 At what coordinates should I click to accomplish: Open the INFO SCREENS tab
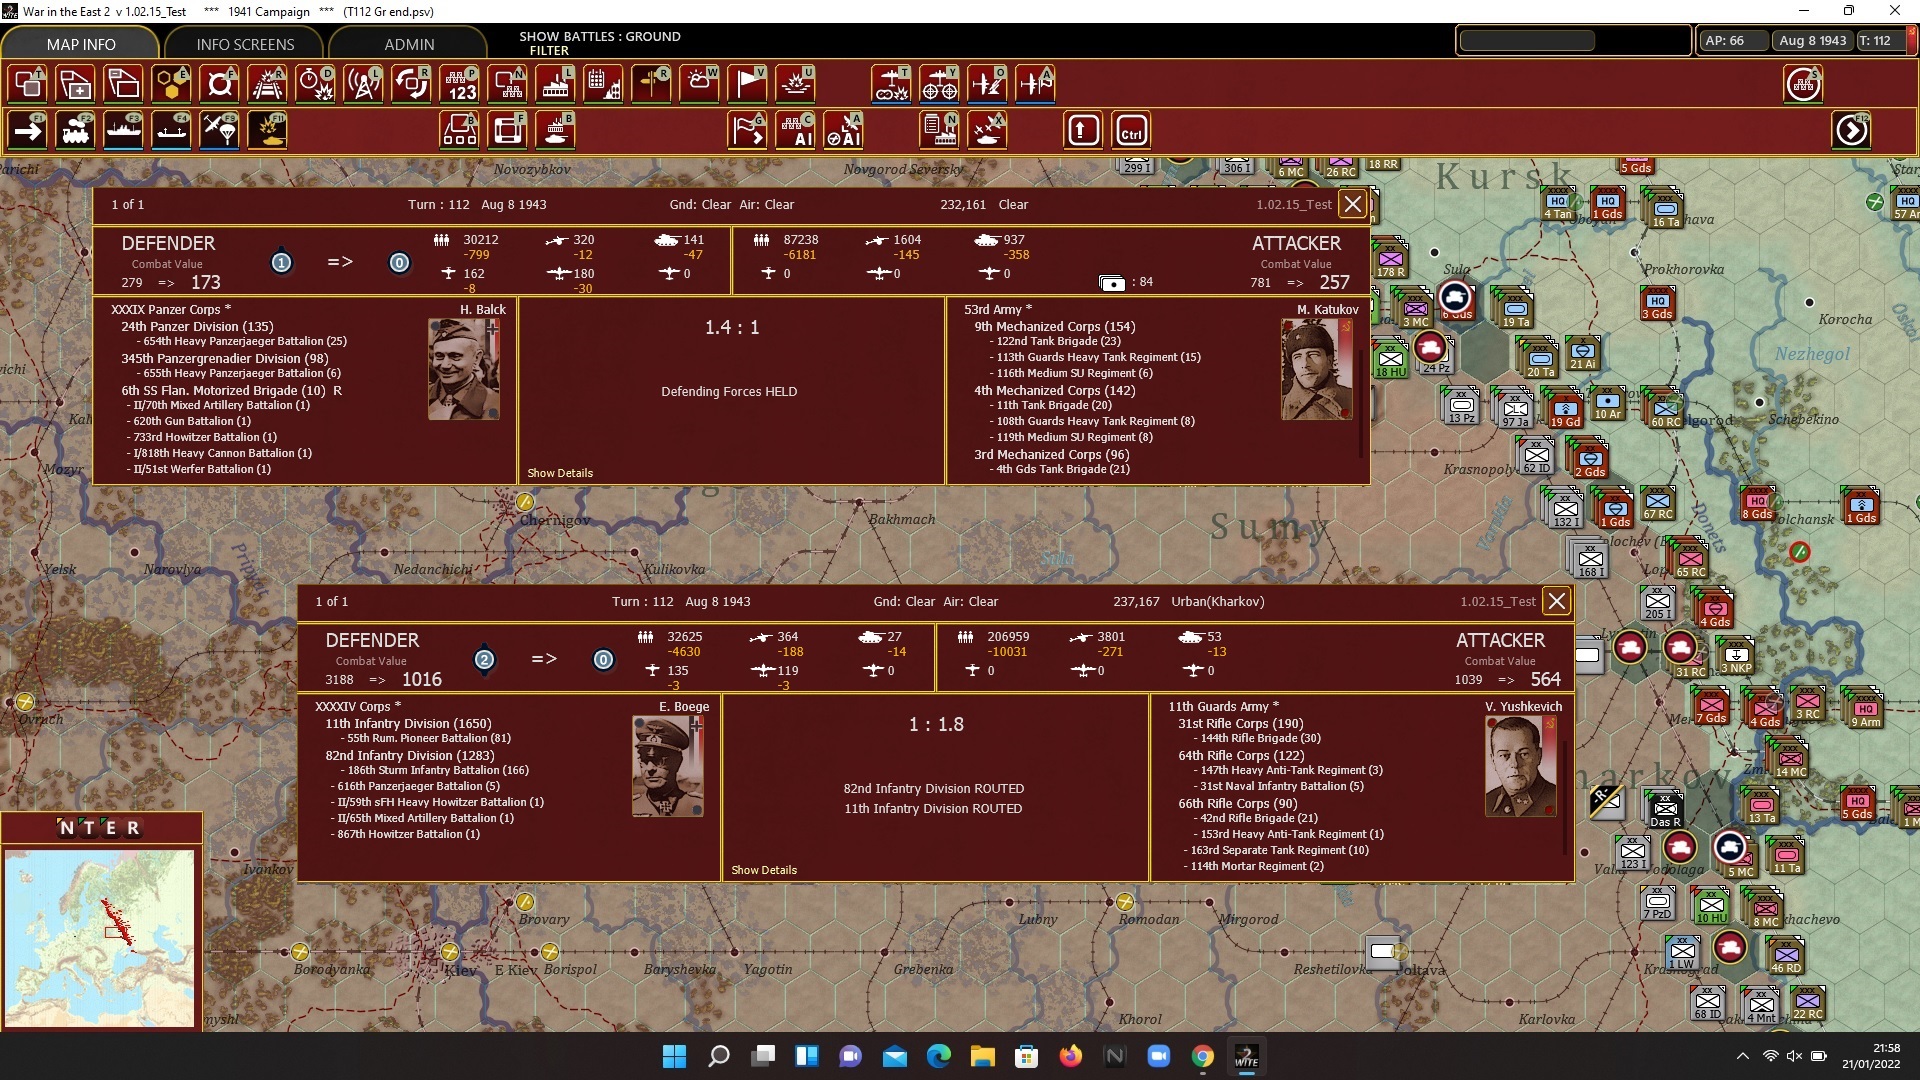[x=245, y=44]
